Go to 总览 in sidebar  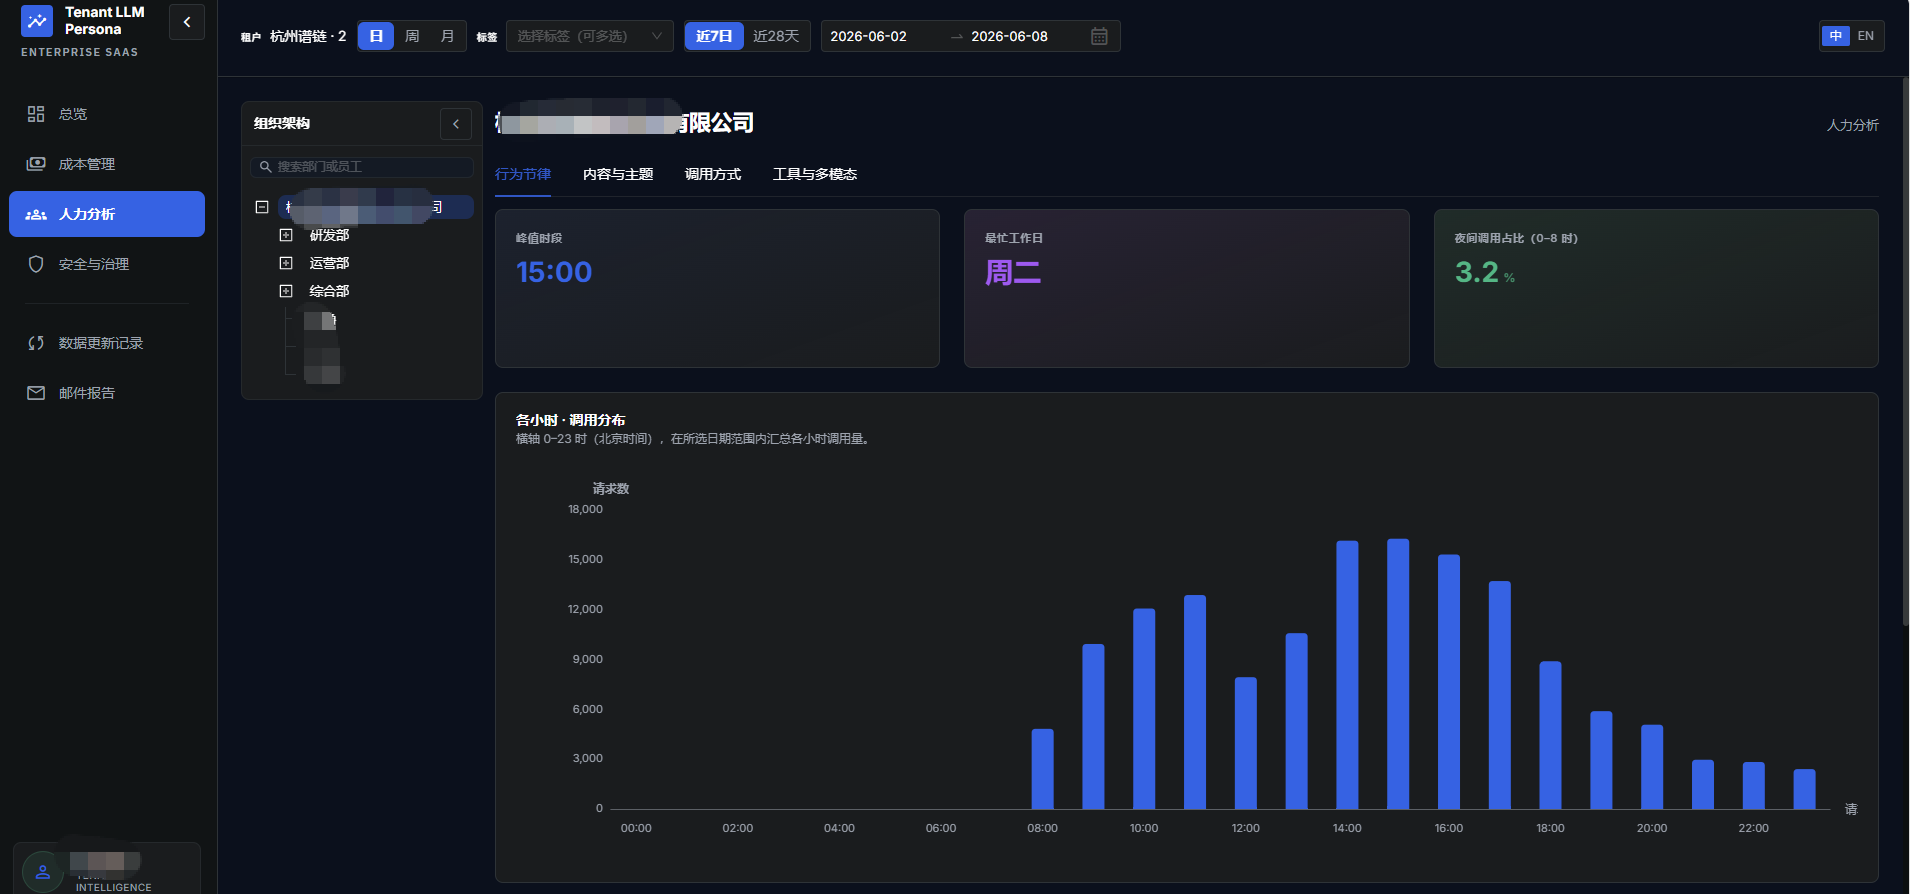(x=107, y=114)
